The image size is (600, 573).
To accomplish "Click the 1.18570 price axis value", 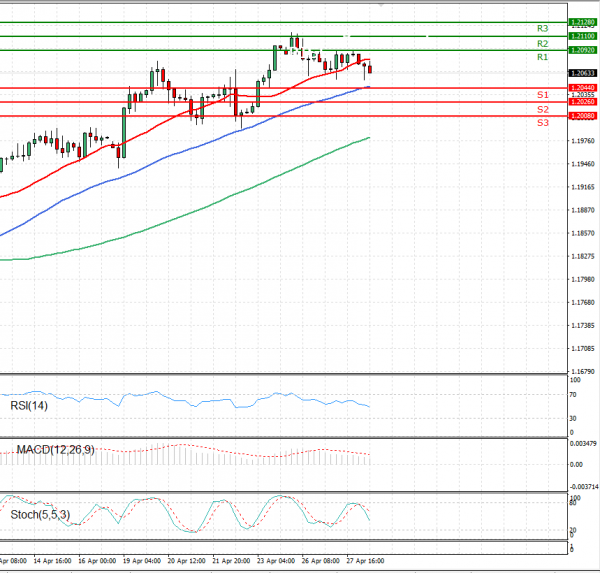I will coord(583,233).
